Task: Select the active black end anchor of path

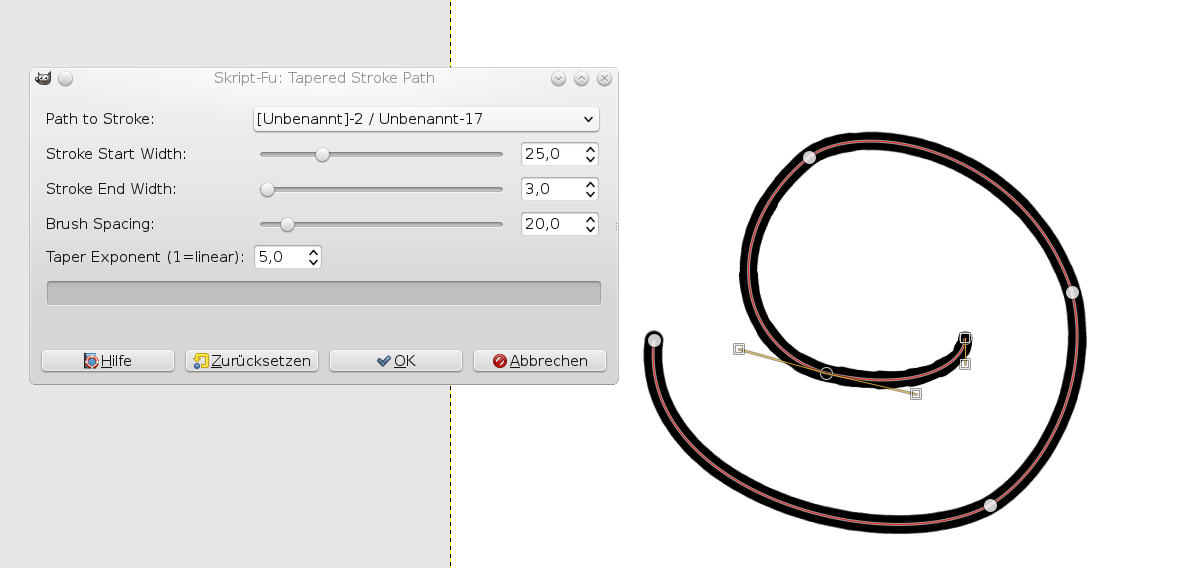Action: pos(965,338)
